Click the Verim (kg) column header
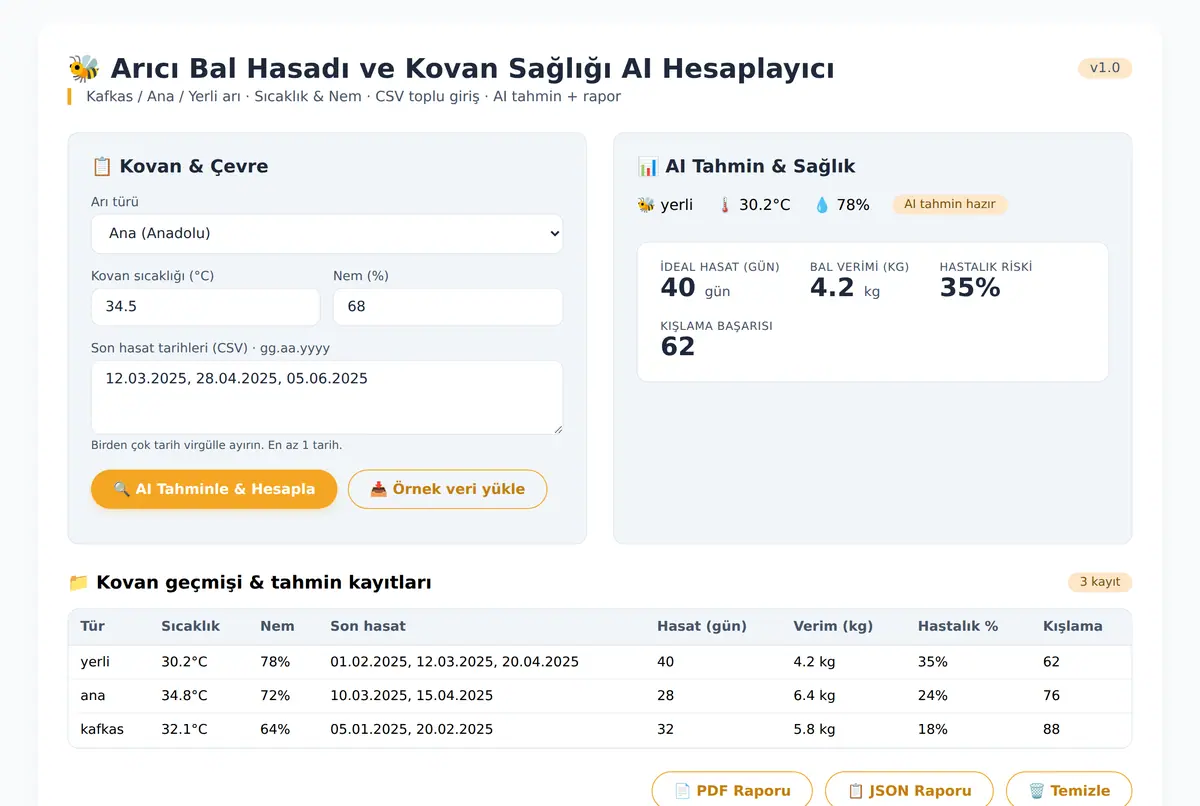1200x806 pixels. [x=833, y=626]
